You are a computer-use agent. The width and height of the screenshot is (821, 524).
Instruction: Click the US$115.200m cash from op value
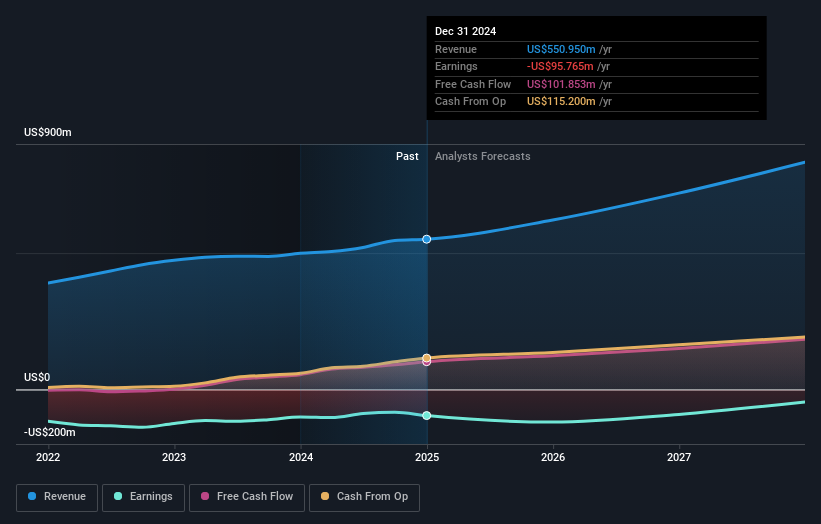point(561,102)
